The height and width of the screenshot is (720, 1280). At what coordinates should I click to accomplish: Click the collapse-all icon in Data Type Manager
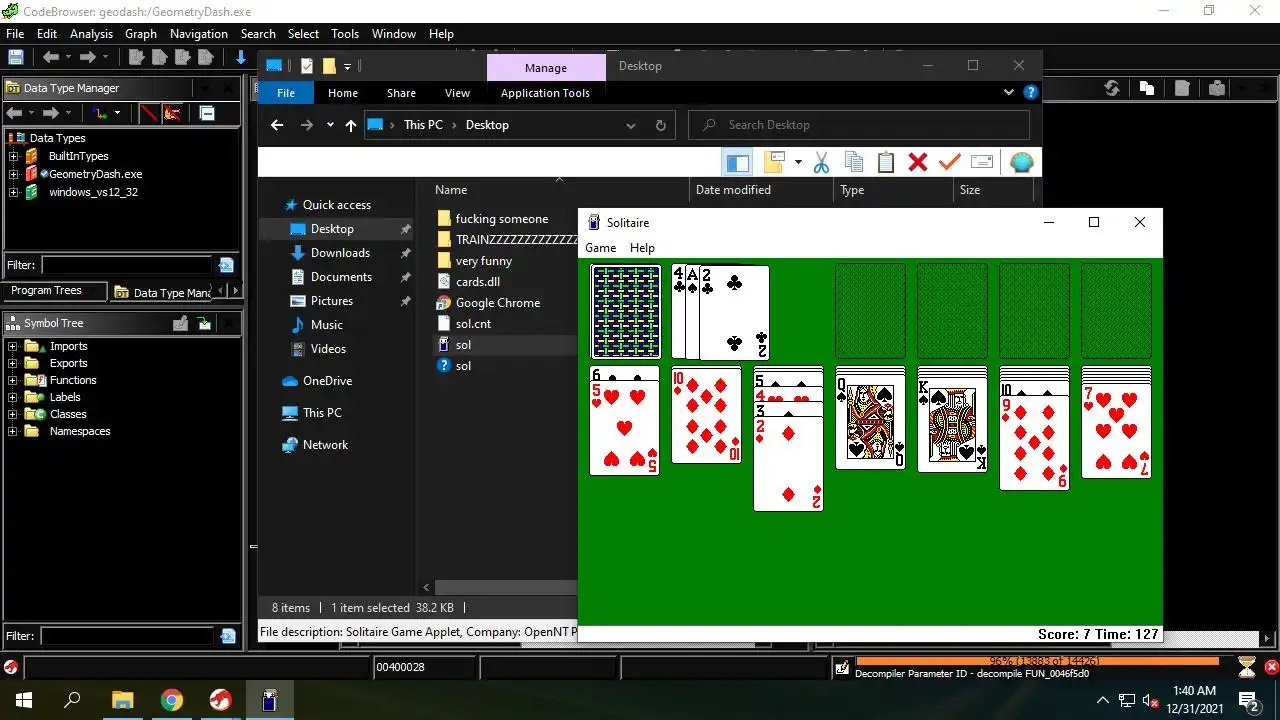point(206,113)
